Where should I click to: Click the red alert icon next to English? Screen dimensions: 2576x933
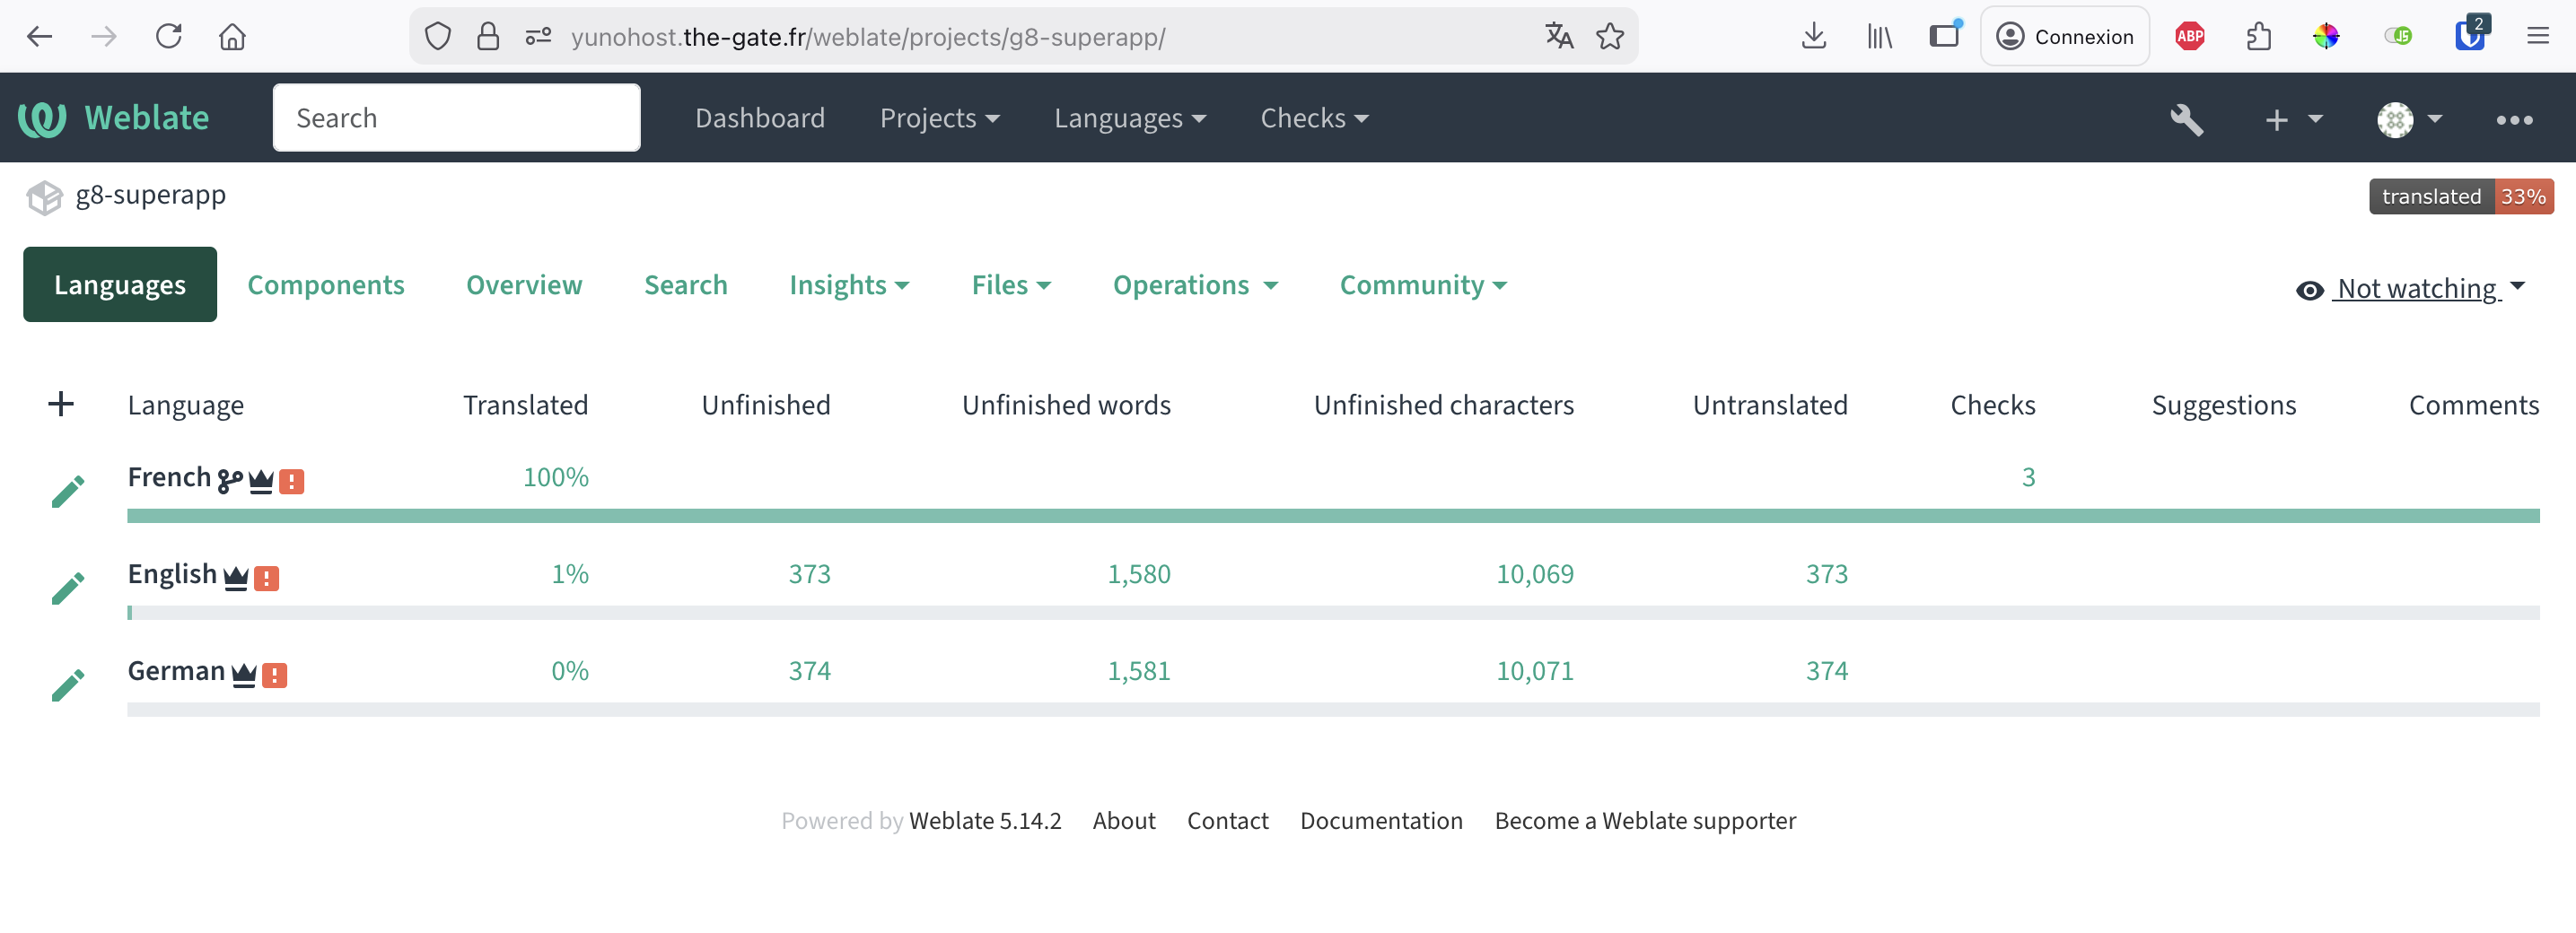coord(266,578)
